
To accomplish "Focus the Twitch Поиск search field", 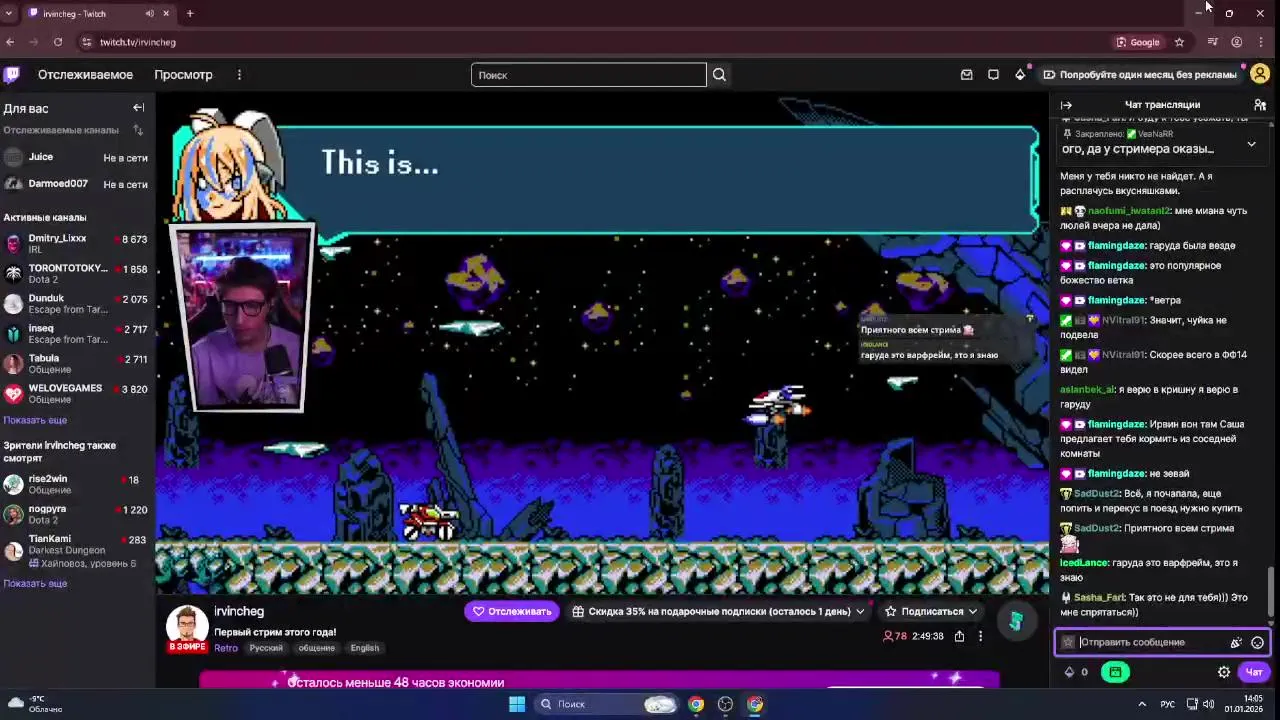I will [588, 75].
